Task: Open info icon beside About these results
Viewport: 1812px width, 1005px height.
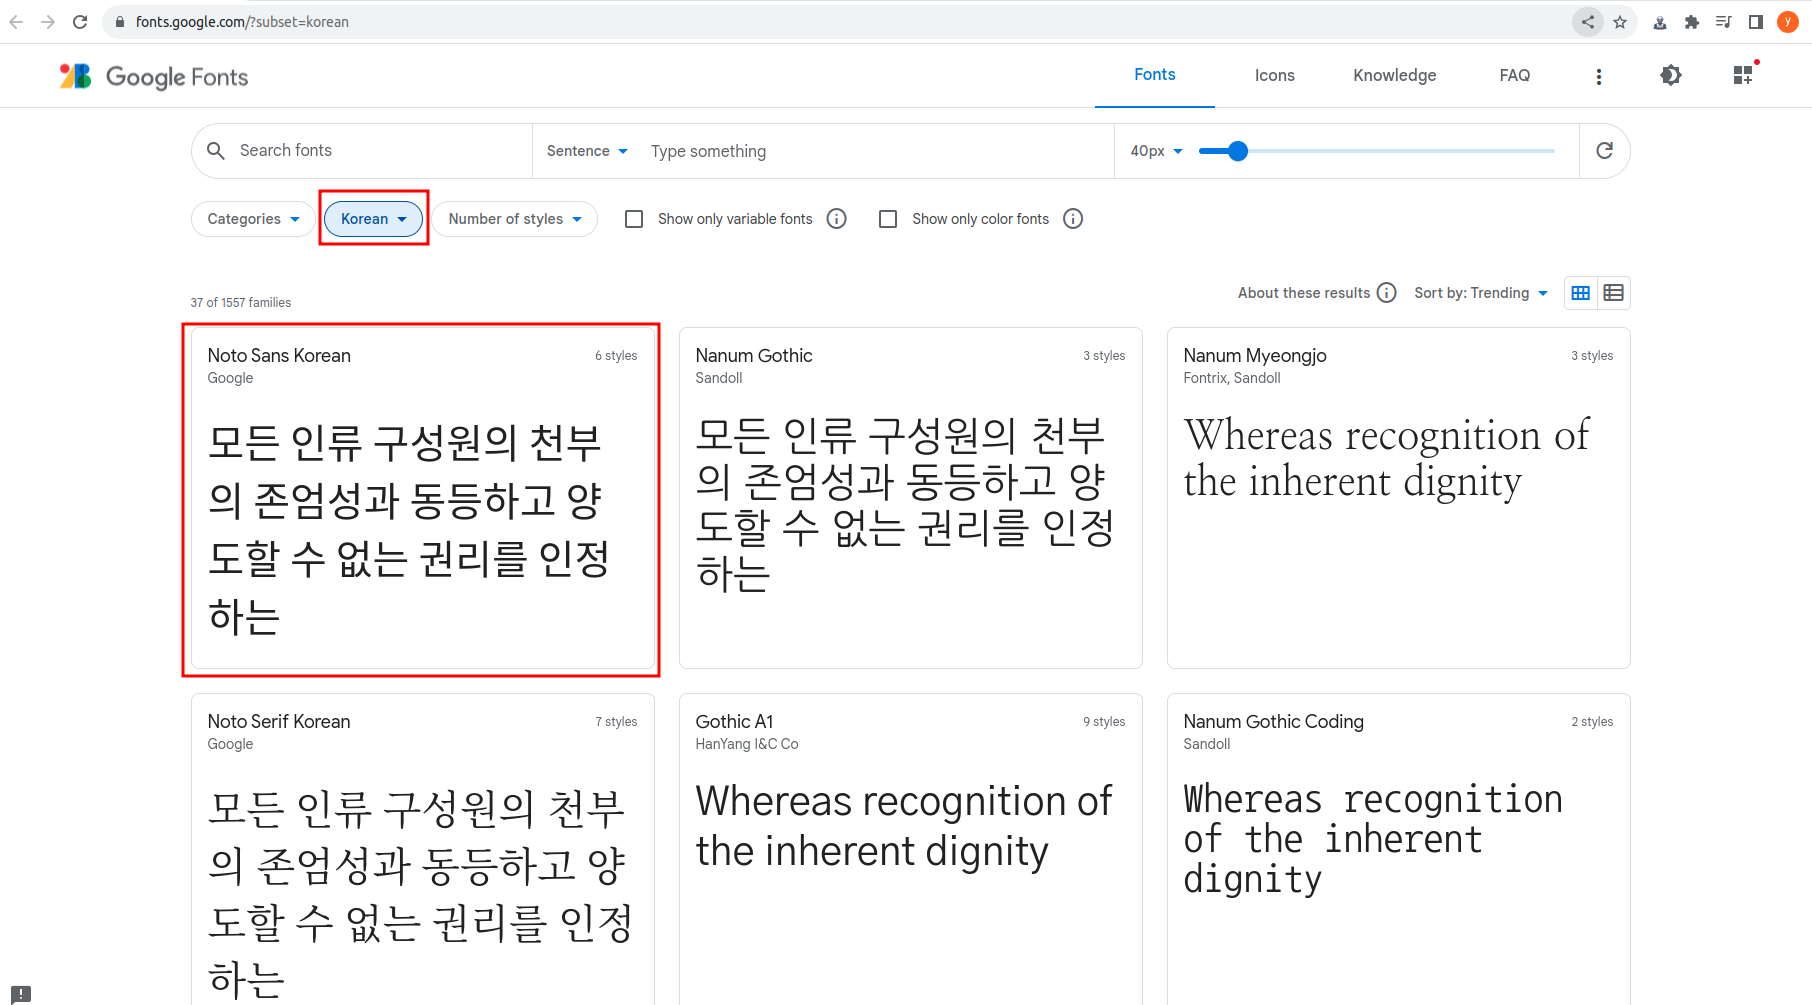Action: pos(1387,293)
